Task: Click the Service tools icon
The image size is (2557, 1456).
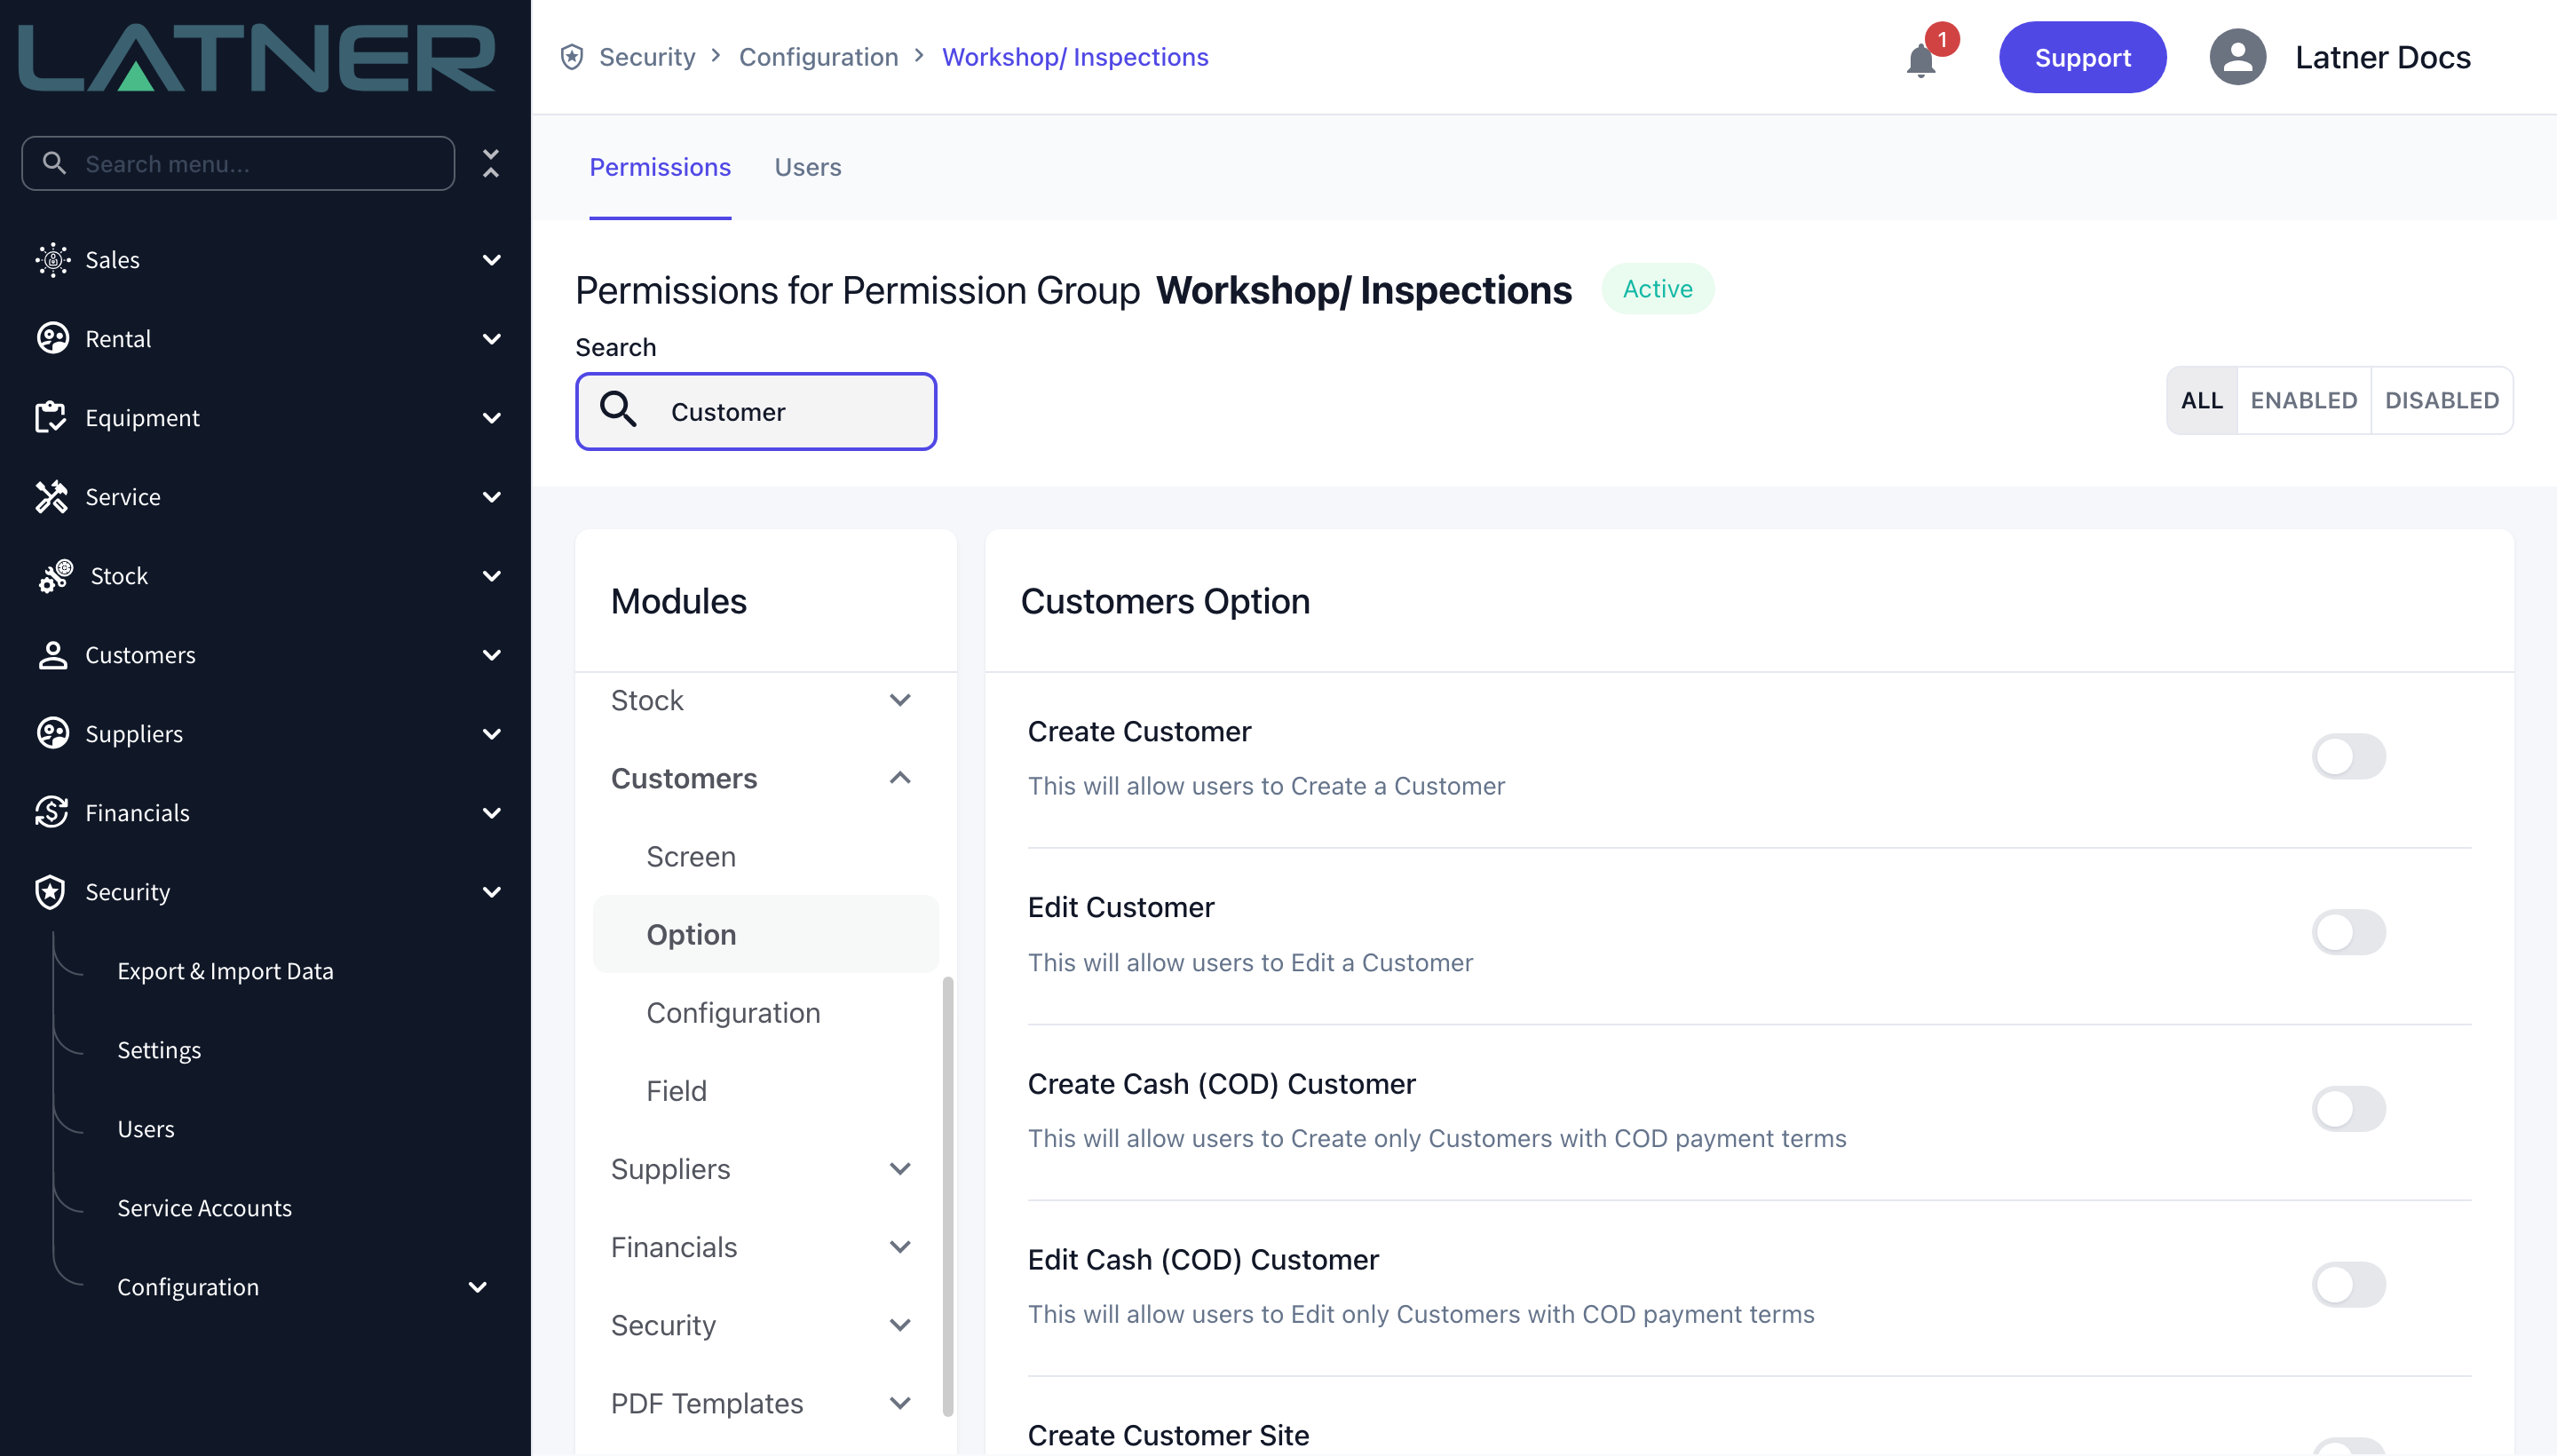Action: [x=52, y=497]
